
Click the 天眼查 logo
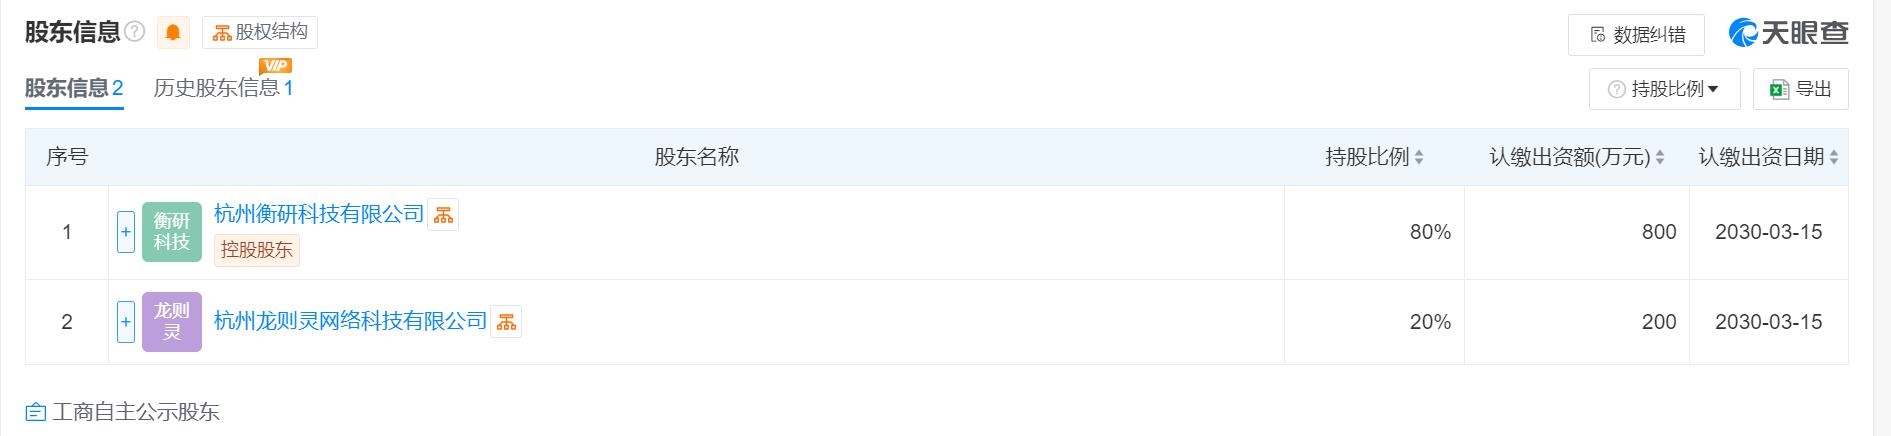click(x=1789, y=33)
